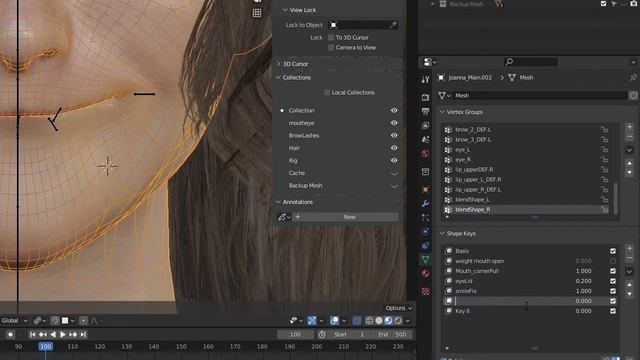
Task: Open the Texture properties tab
Action: click(425, 291)
